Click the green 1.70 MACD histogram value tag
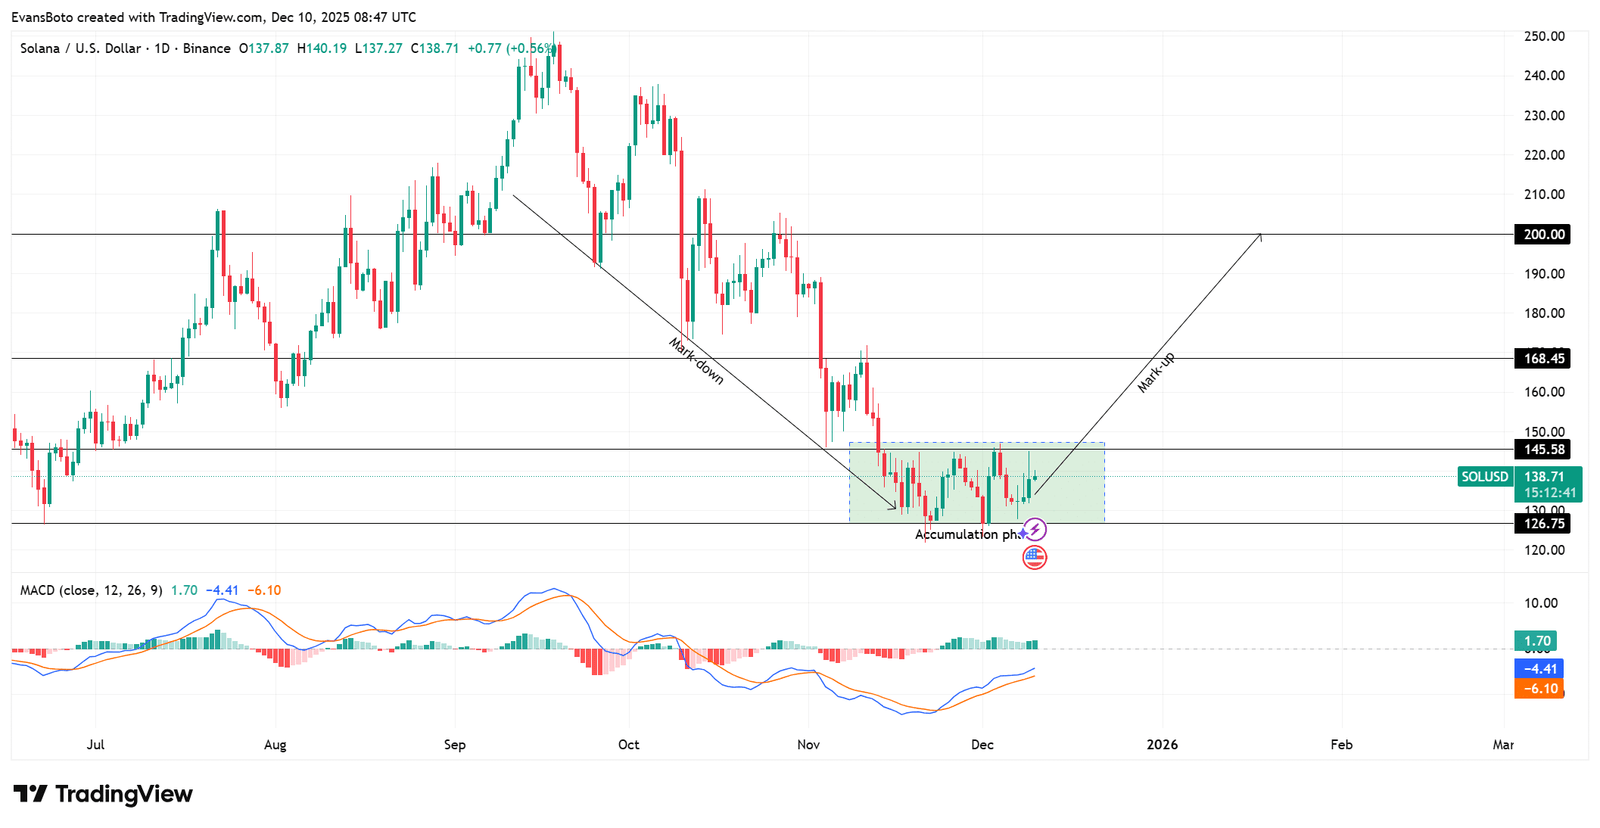 click(1536, 641)
